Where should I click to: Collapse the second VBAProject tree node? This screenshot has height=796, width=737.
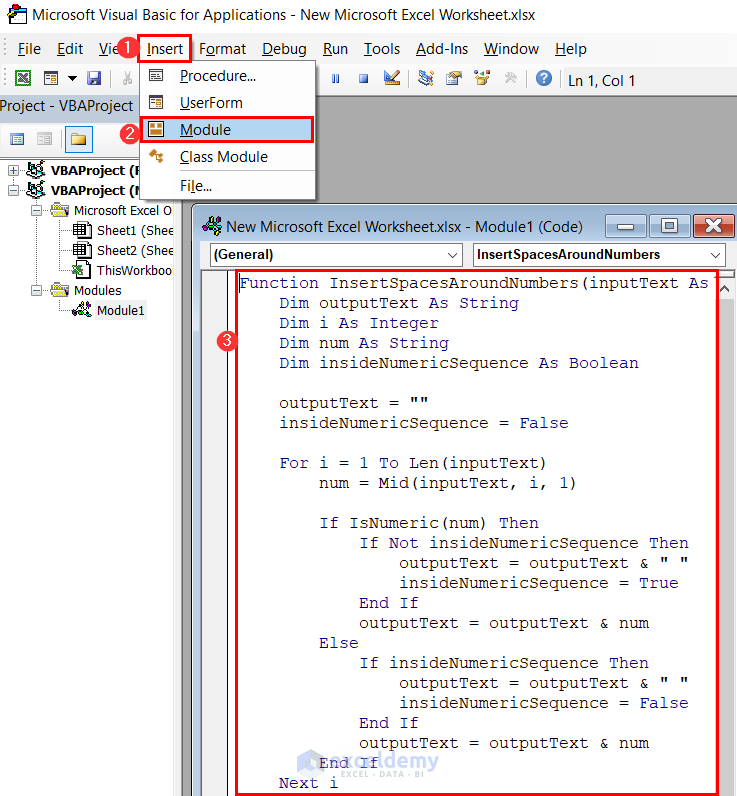(14, 190)
